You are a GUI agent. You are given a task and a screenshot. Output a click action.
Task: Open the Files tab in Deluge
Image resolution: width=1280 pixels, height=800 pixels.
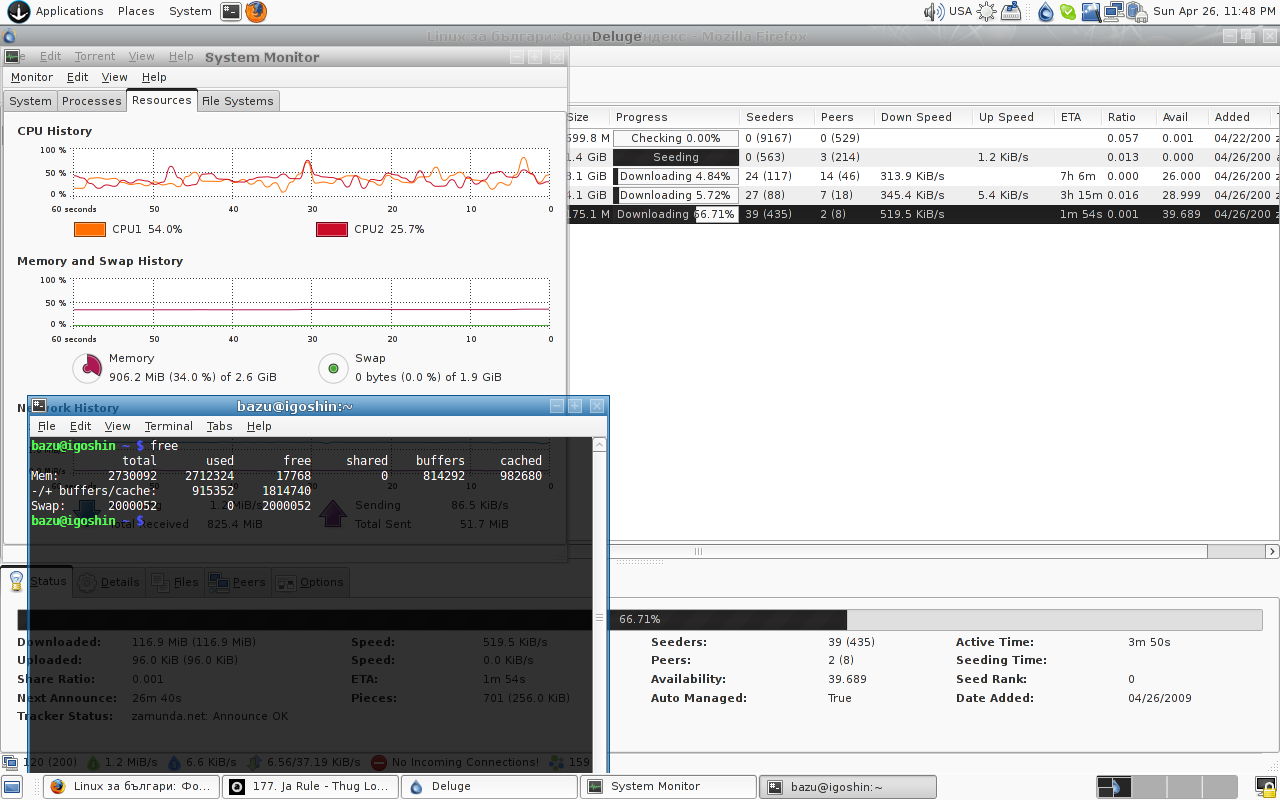174,582
